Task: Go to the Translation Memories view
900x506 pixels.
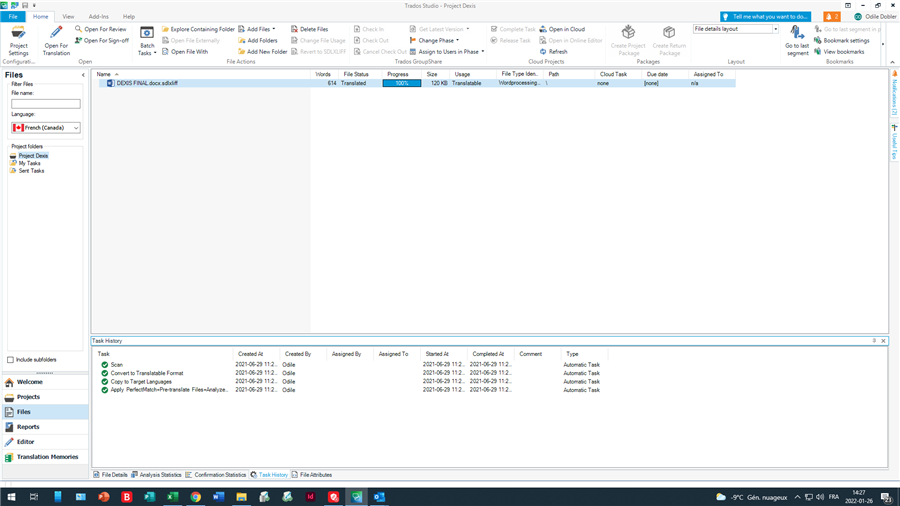Action: pyautogui.click(x=45, y=457)
